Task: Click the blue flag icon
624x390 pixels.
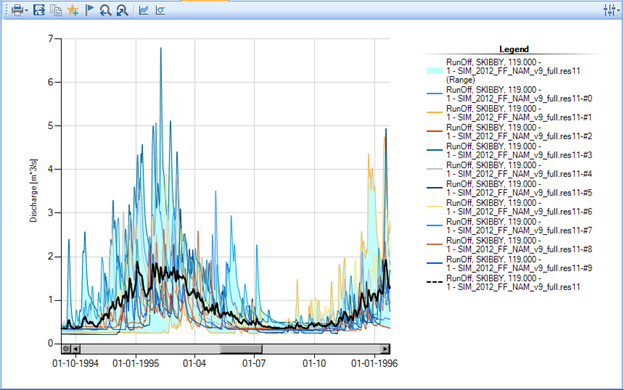Action: [90, 10]
